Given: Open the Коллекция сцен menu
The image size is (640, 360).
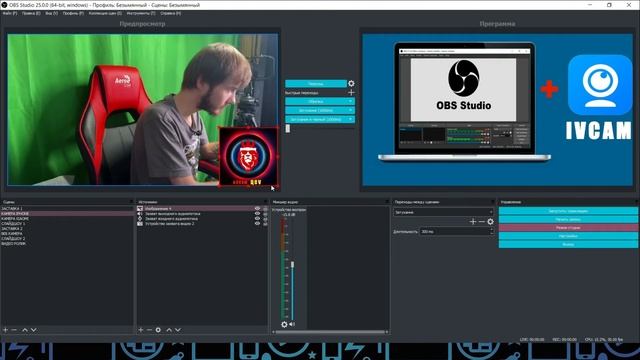Looking at the screenshot, I should pos(105,13).
